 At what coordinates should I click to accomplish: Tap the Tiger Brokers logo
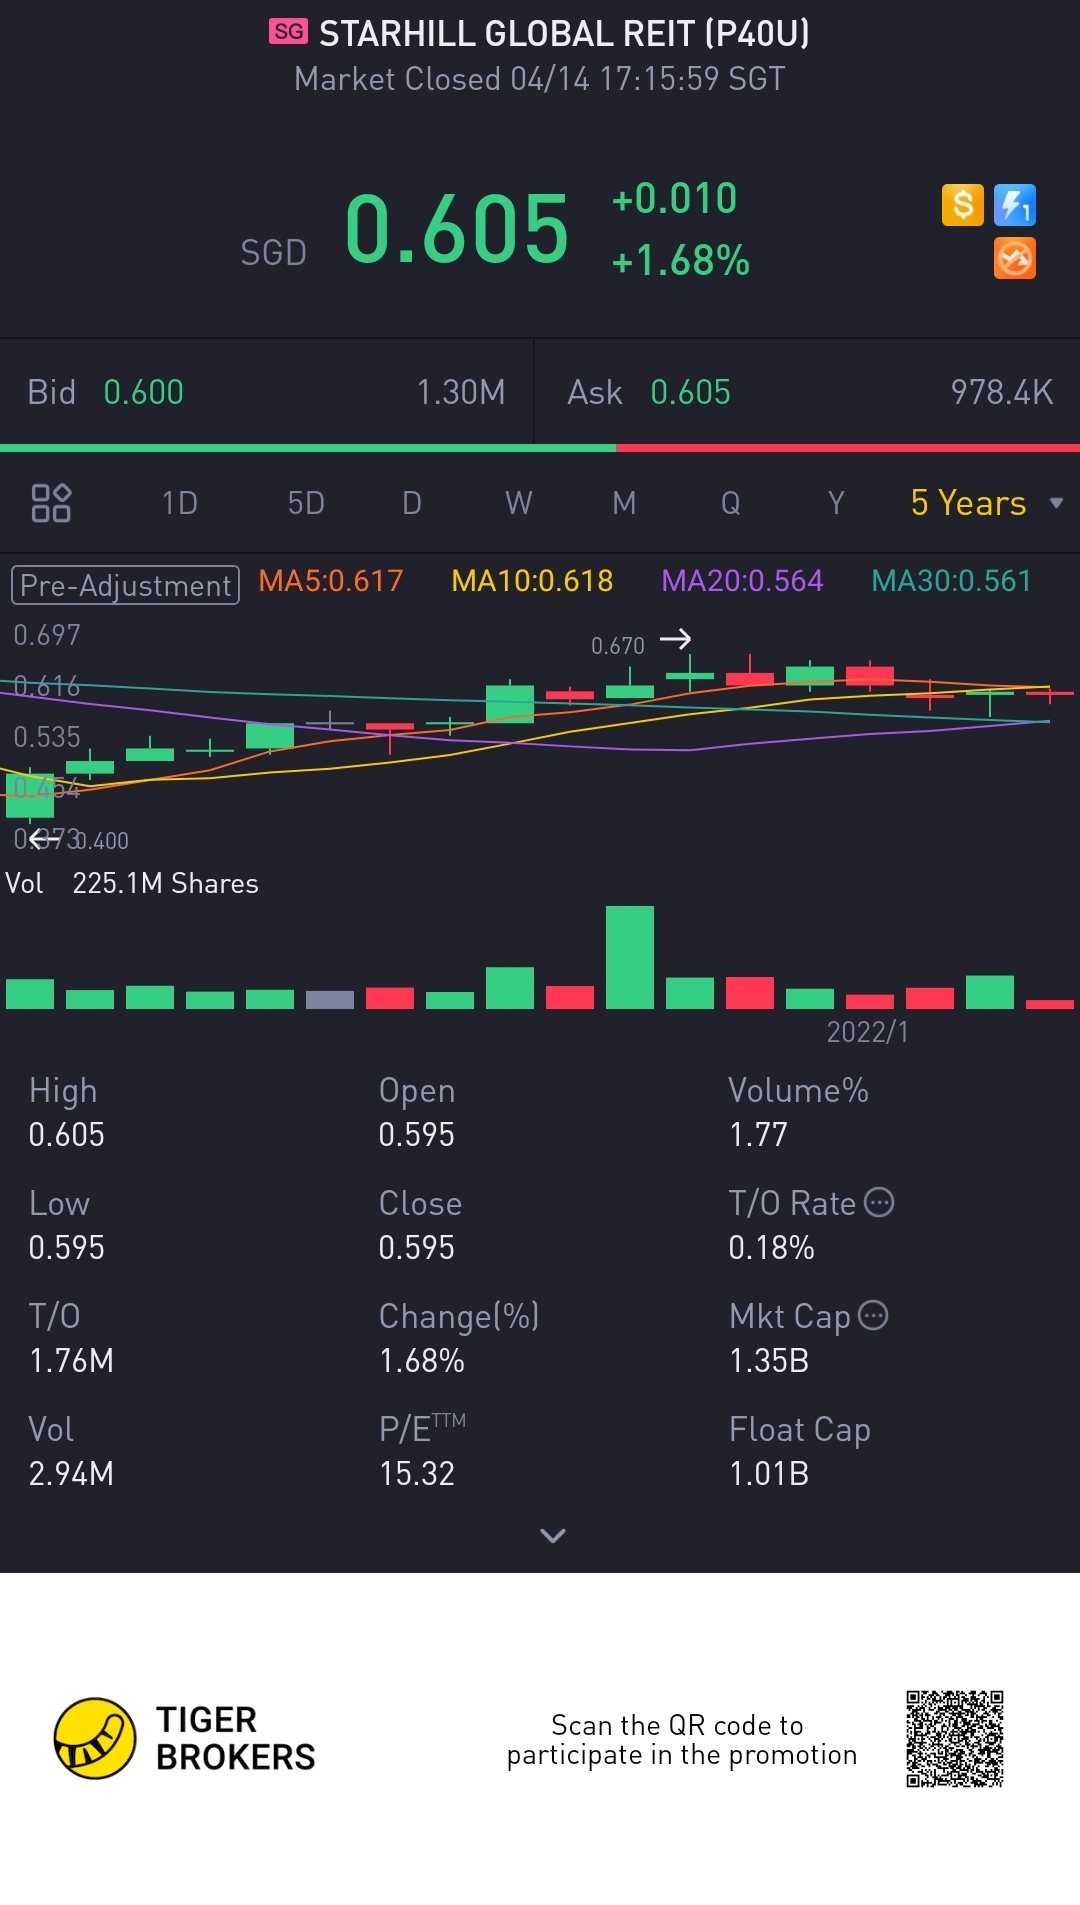pyautogui.click(x=185, y=1738)
